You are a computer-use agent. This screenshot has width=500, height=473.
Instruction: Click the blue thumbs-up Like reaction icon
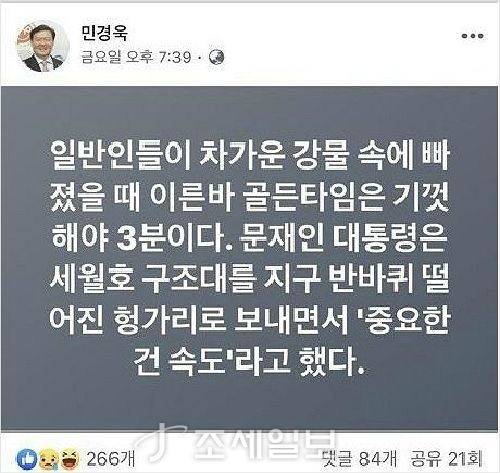click(27, 459)
